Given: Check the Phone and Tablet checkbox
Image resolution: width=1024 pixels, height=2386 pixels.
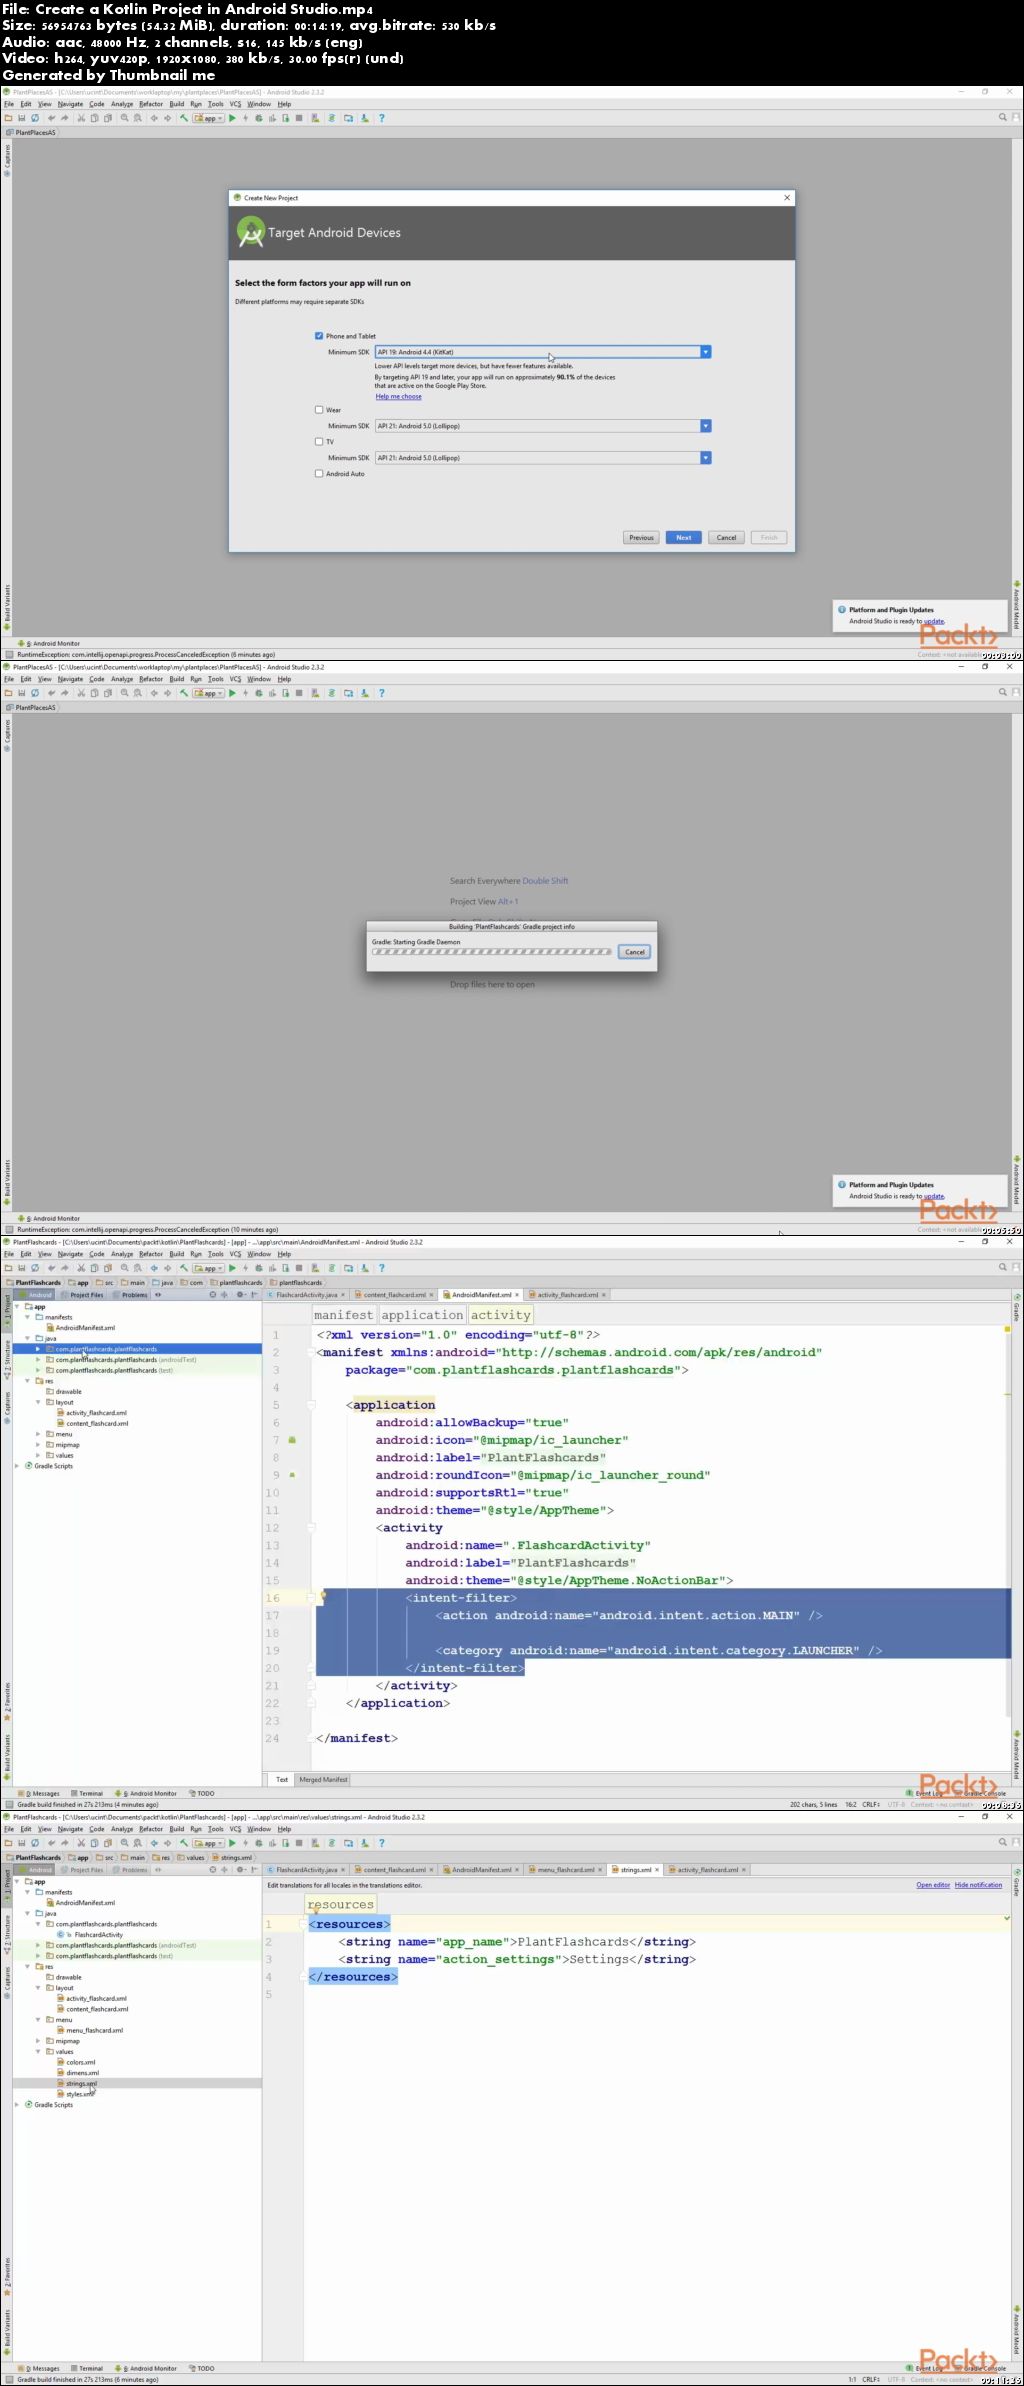Looking at the screenshot, I should tap(319, 336).
